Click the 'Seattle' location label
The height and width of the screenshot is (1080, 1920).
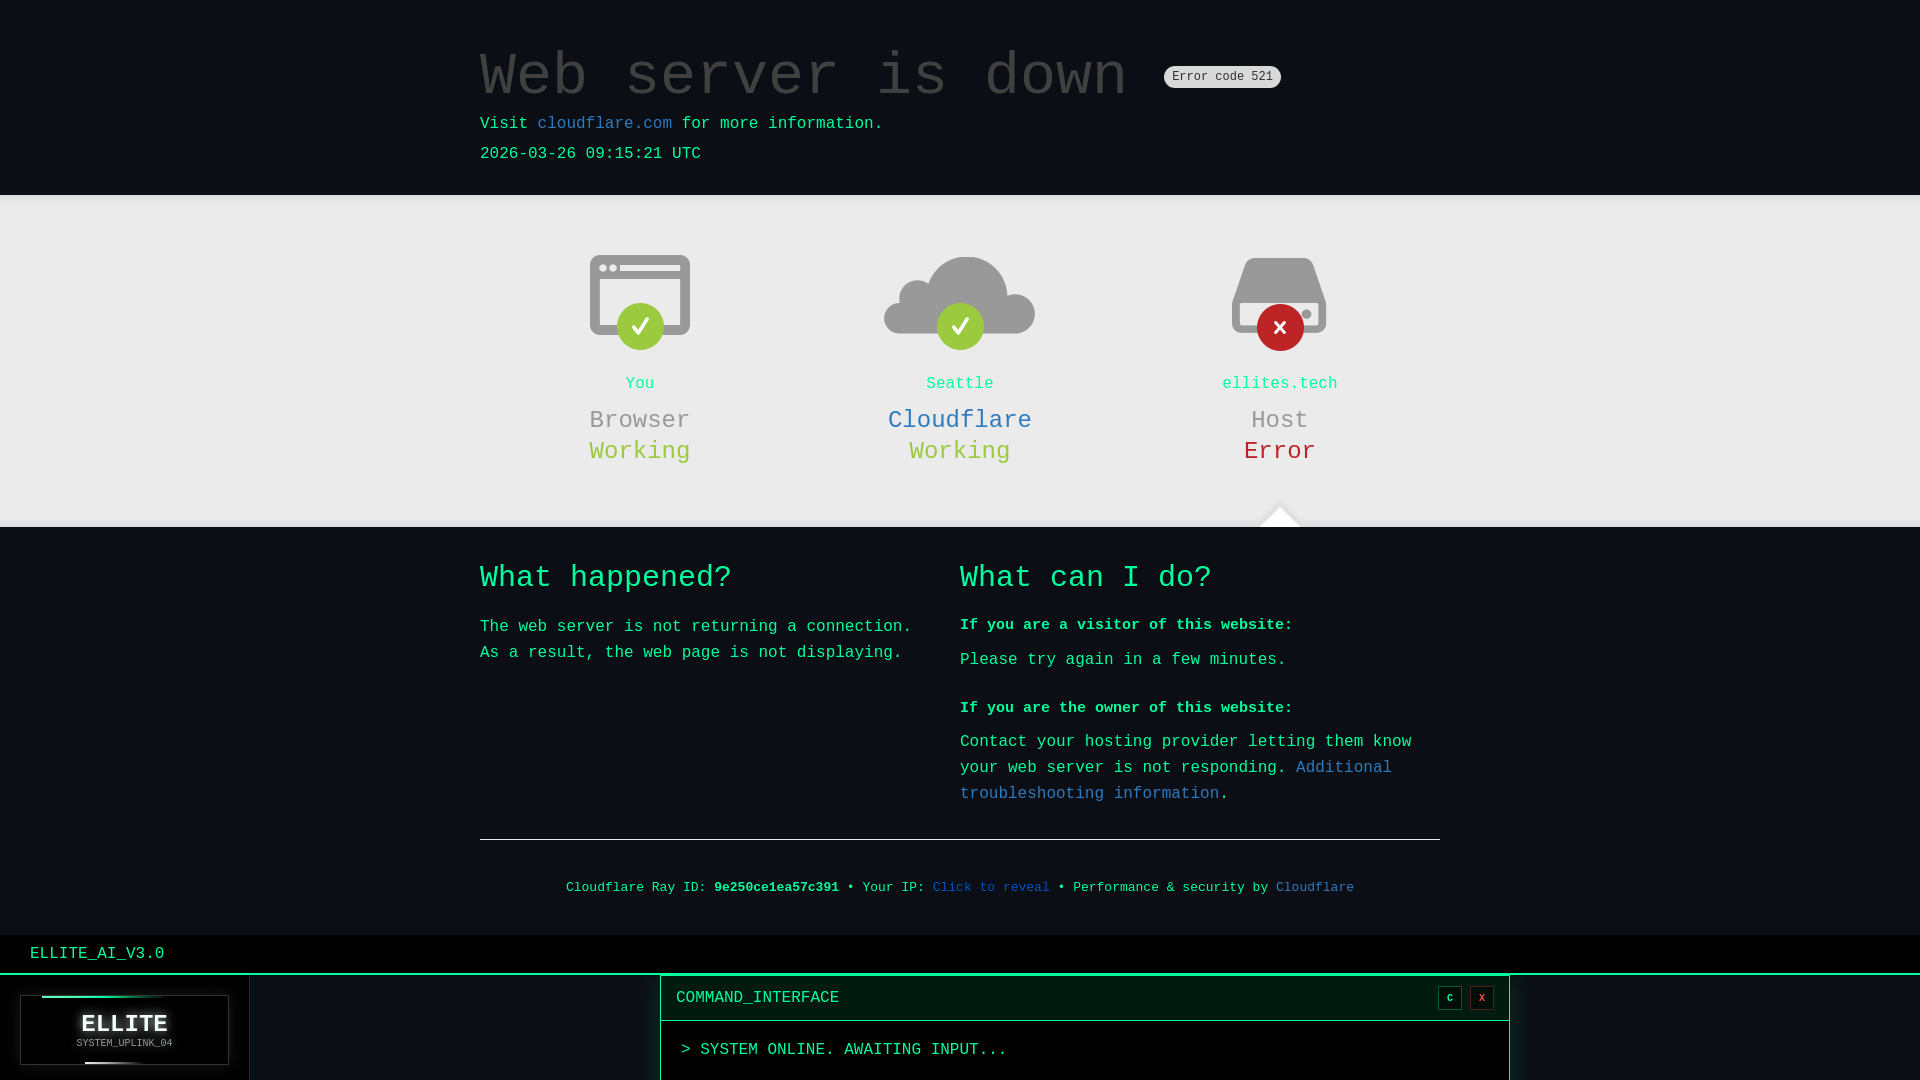pos(960,384)
